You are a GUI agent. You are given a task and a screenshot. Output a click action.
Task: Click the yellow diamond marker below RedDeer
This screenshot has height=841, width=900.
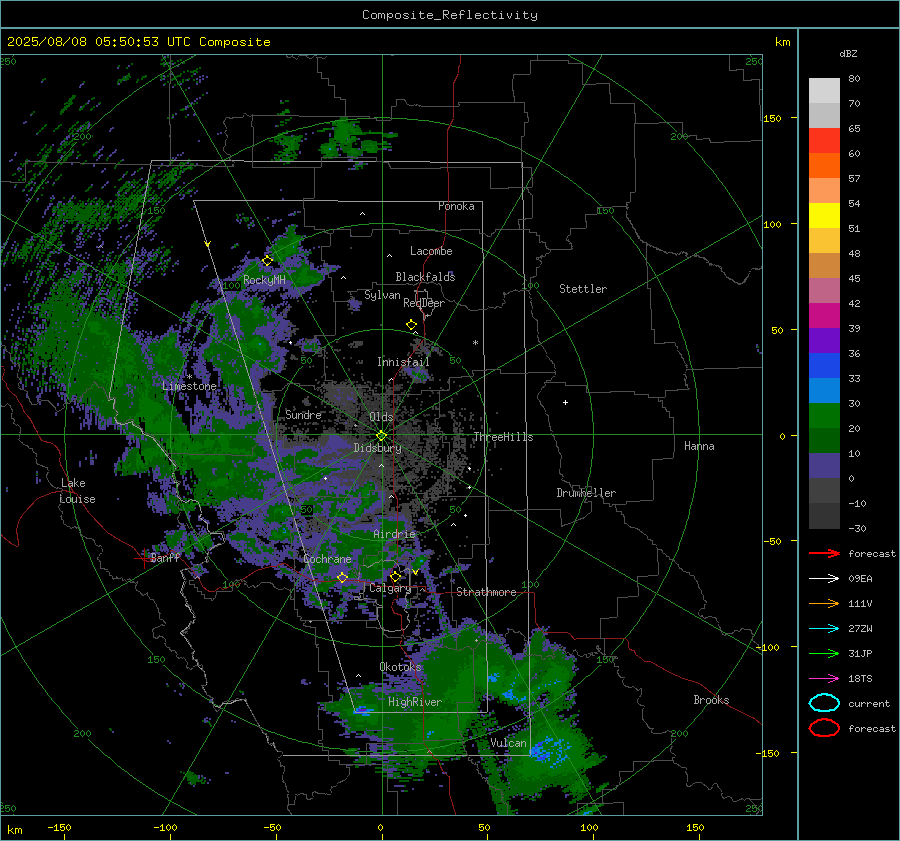pos(411,325)
